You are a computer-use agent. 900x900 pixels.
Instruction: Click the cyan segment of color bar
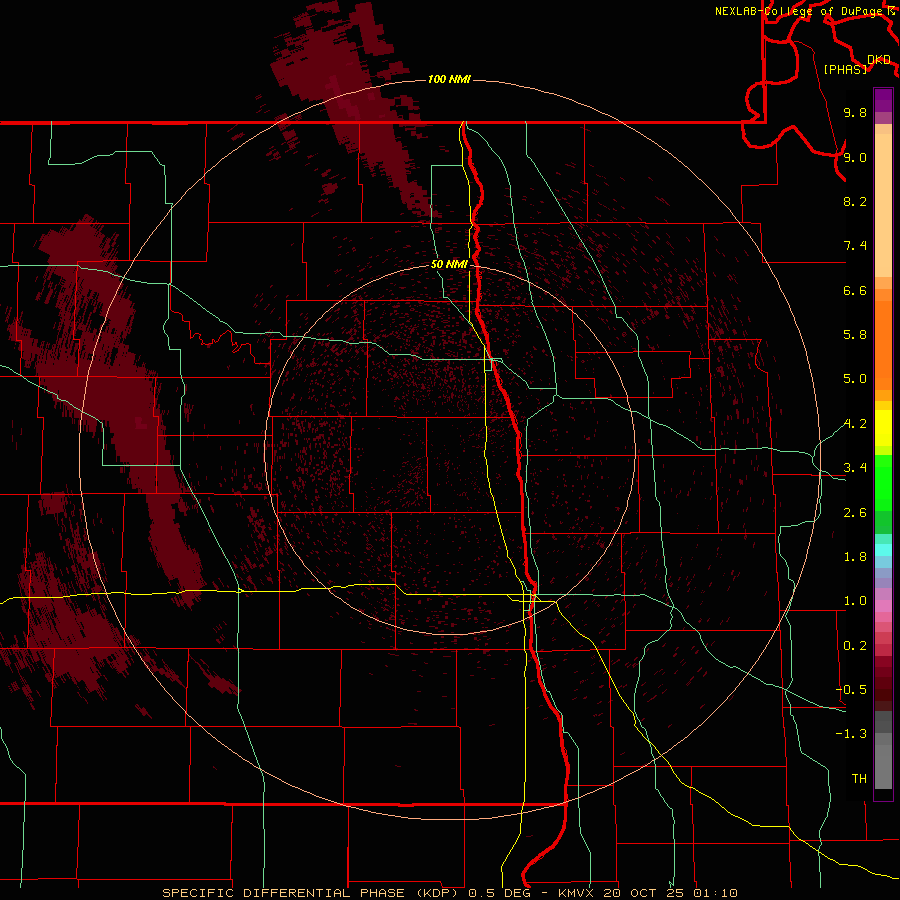883,550
